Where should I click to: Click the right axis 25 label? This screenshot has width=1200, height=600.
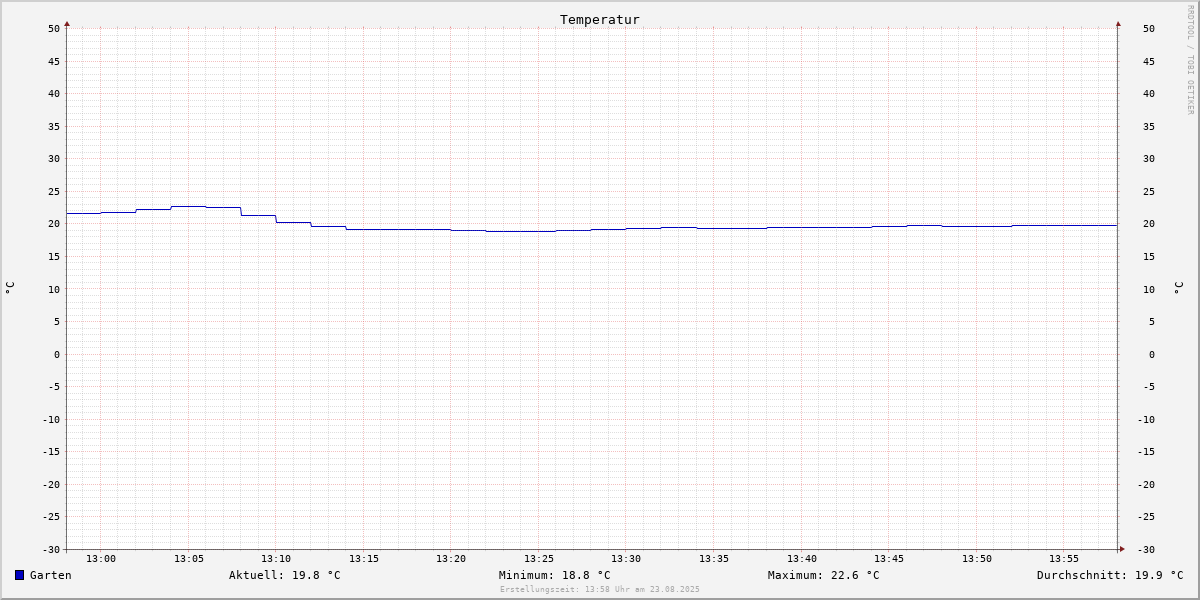[x=1149, y=191]
